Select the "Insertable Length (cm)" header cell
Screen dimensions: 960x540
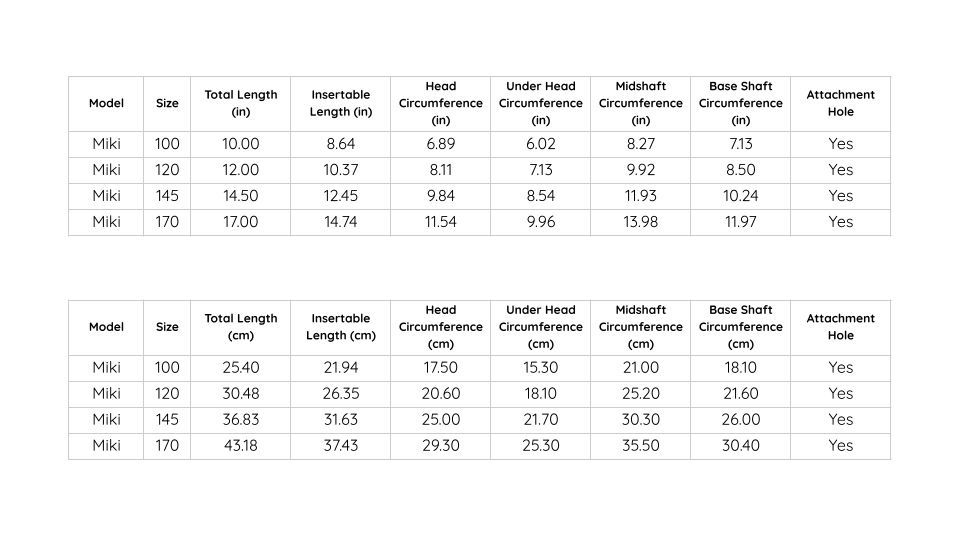coord(341,327)
